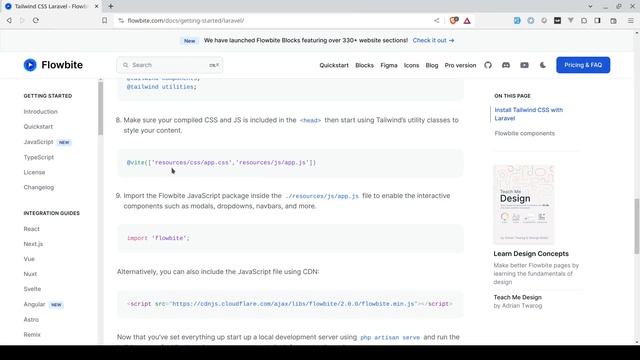
Task: Open Introduction in the sidebar
Action: pyautogui.click(x=40, y=111)
